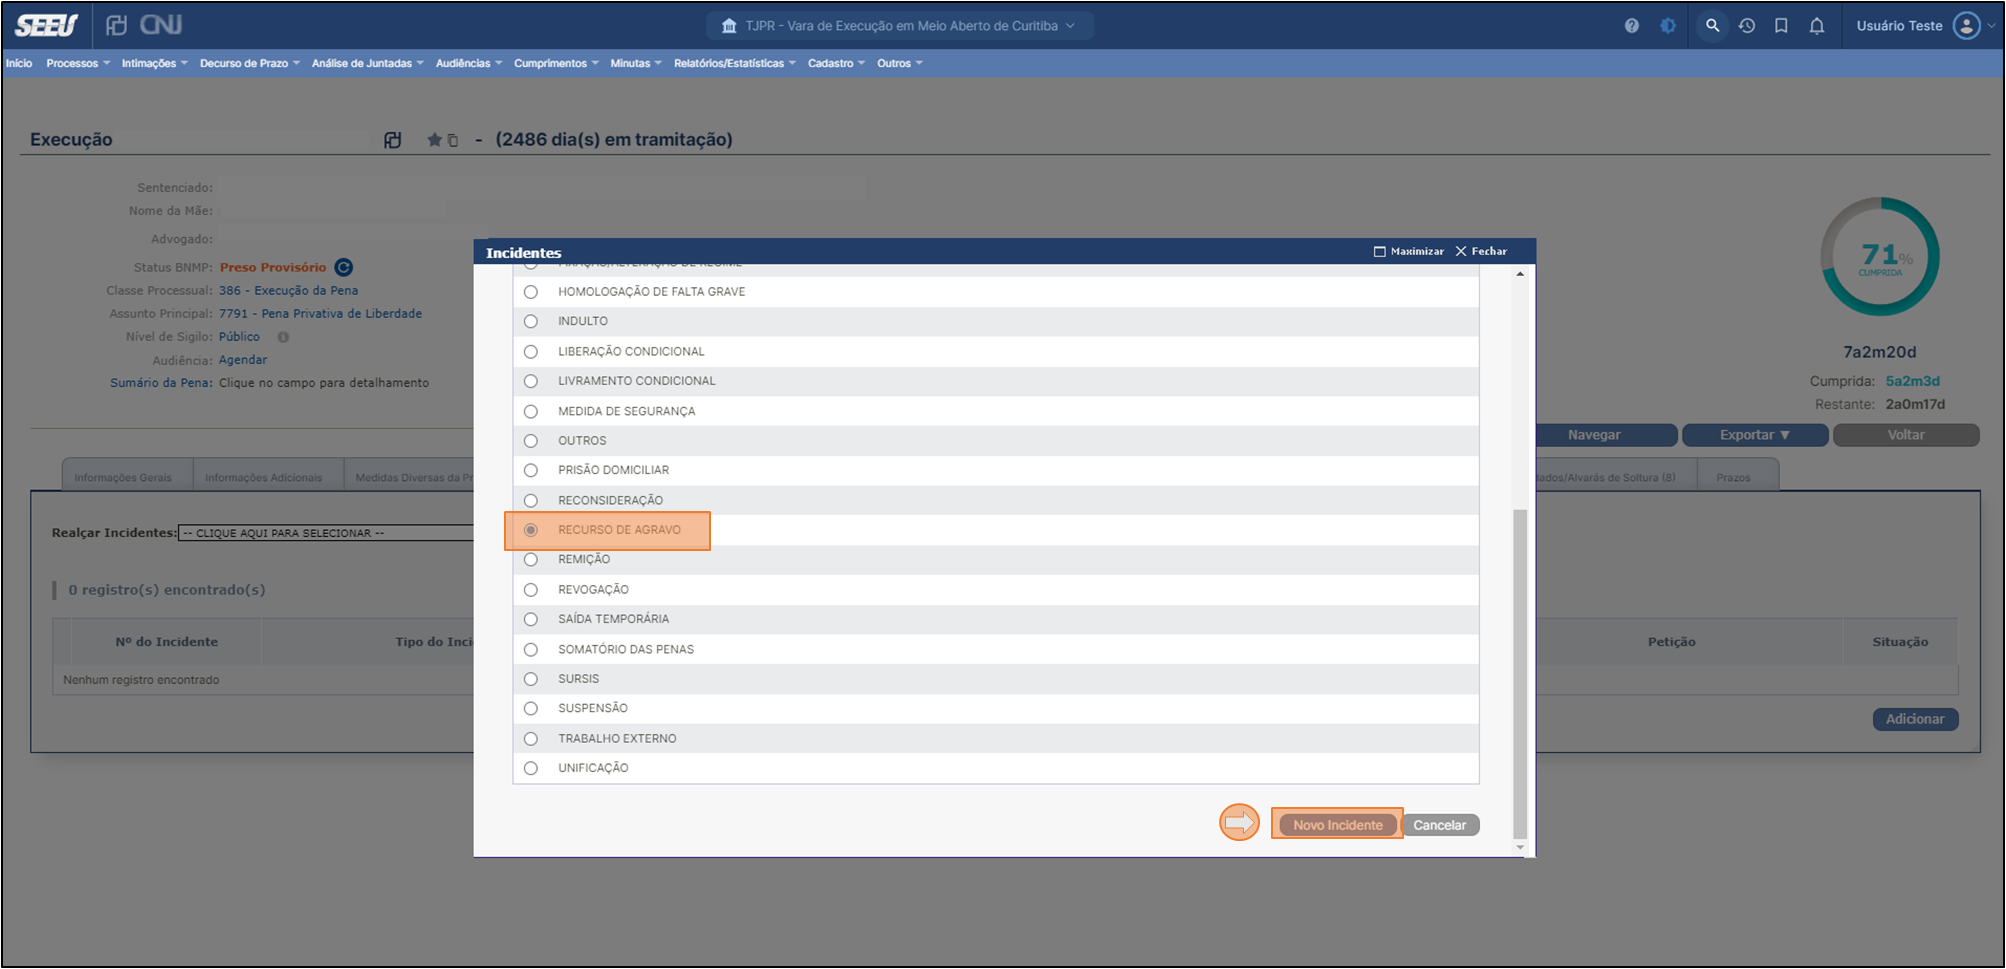Open the Exportar dropdown button
This screenshot has width=2006, height=969.
pos(1755,435)
